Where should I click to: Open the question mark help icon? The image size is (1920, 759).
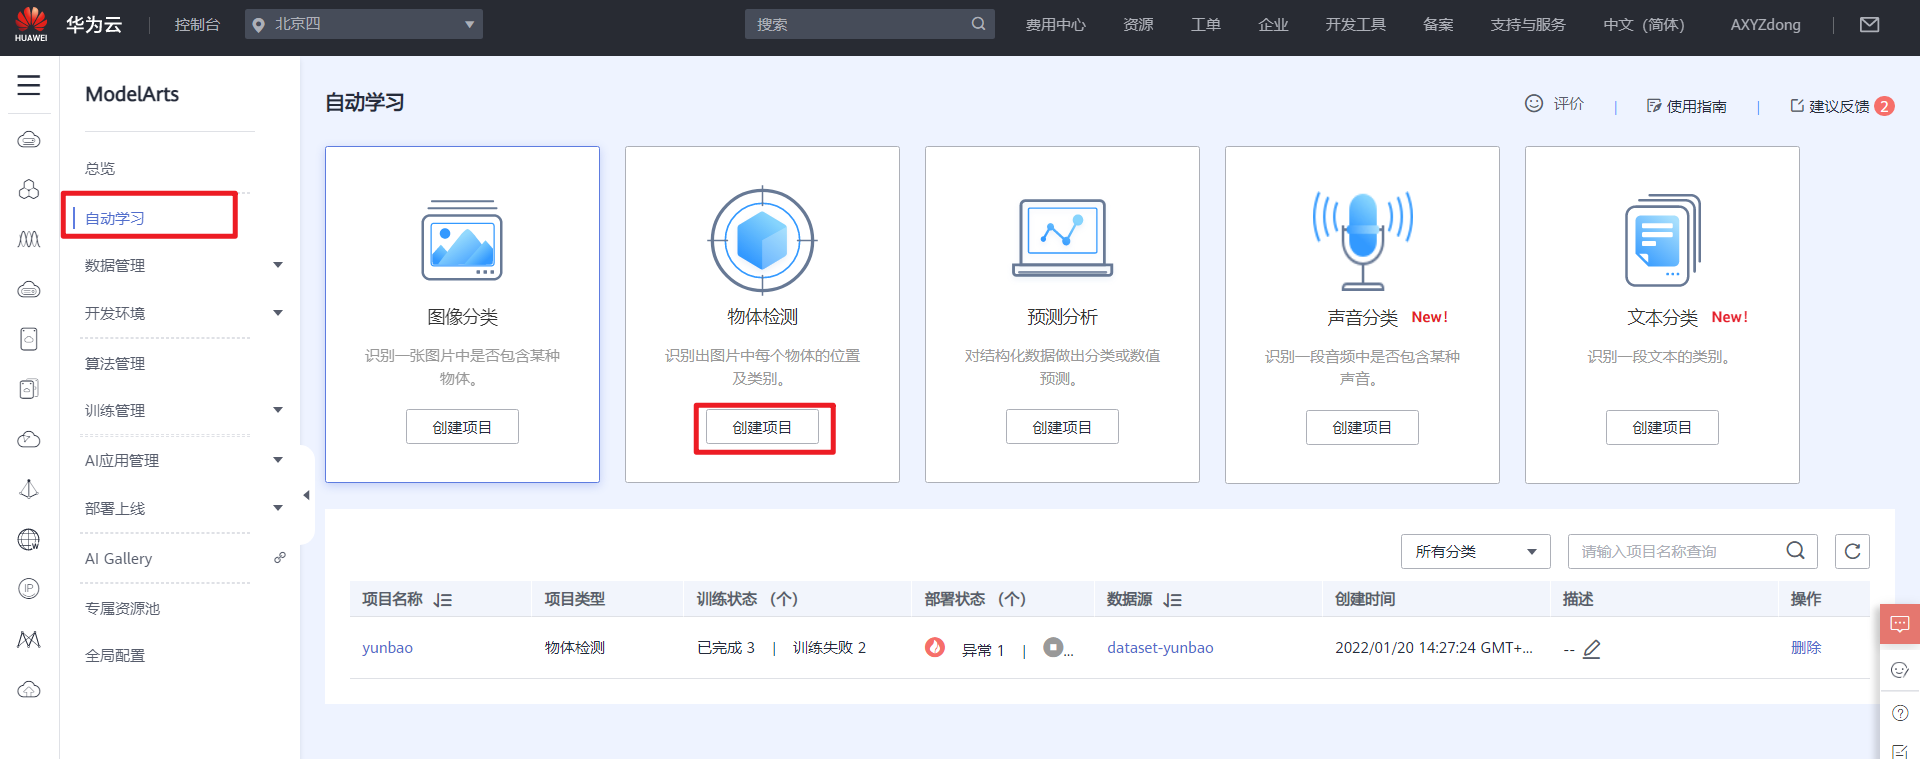click(1900, 713)
